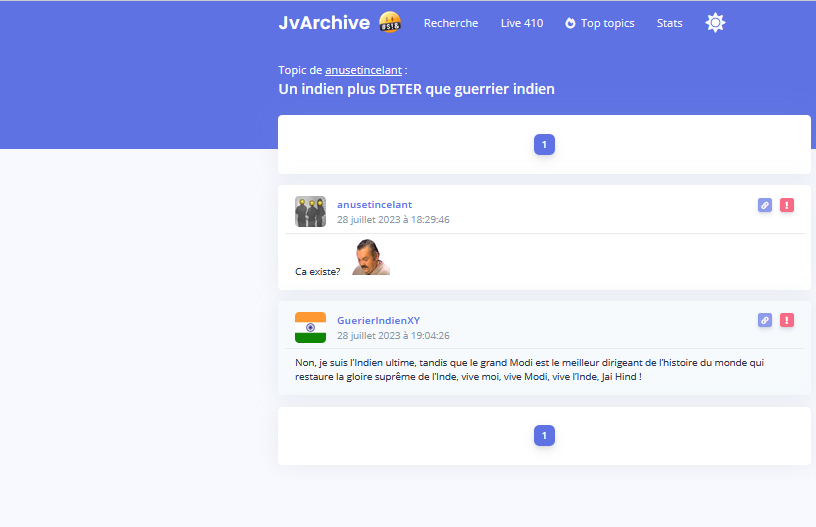Viewport: 816px width, 527px height.
Task: Copy permalink of anusetincelant's post via link icon
Action: [765, 205]
